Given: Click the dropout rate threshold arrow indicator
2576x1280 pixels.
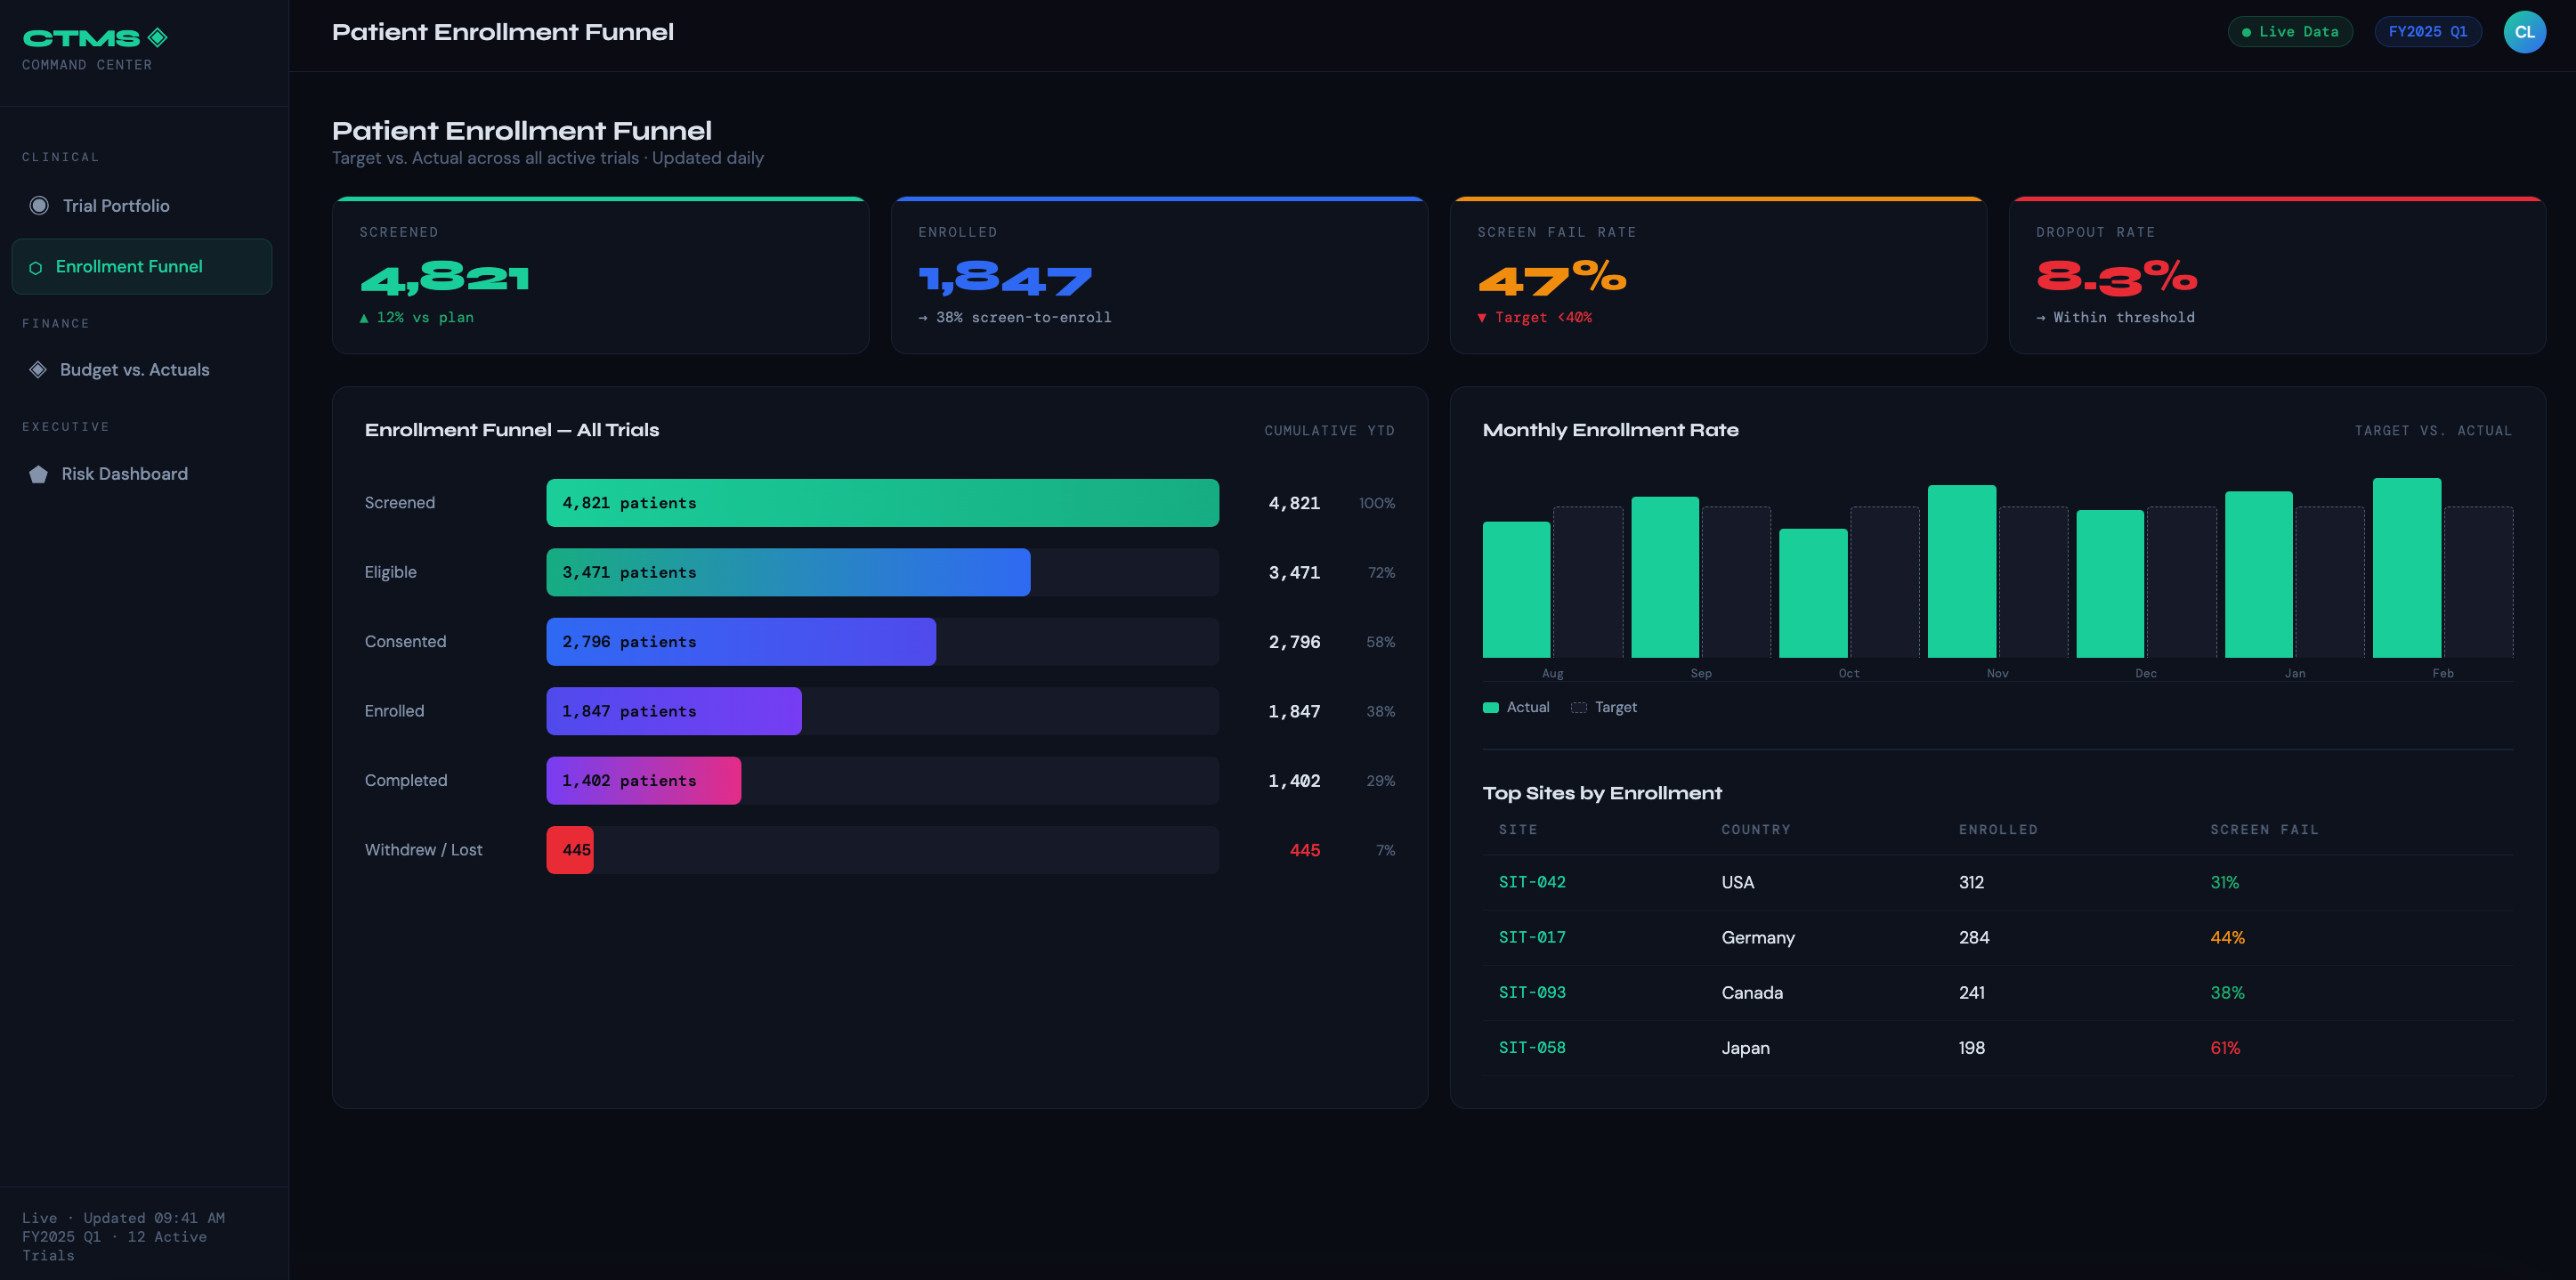Looking at the screenshot, I should click(x=2042, y=317).
